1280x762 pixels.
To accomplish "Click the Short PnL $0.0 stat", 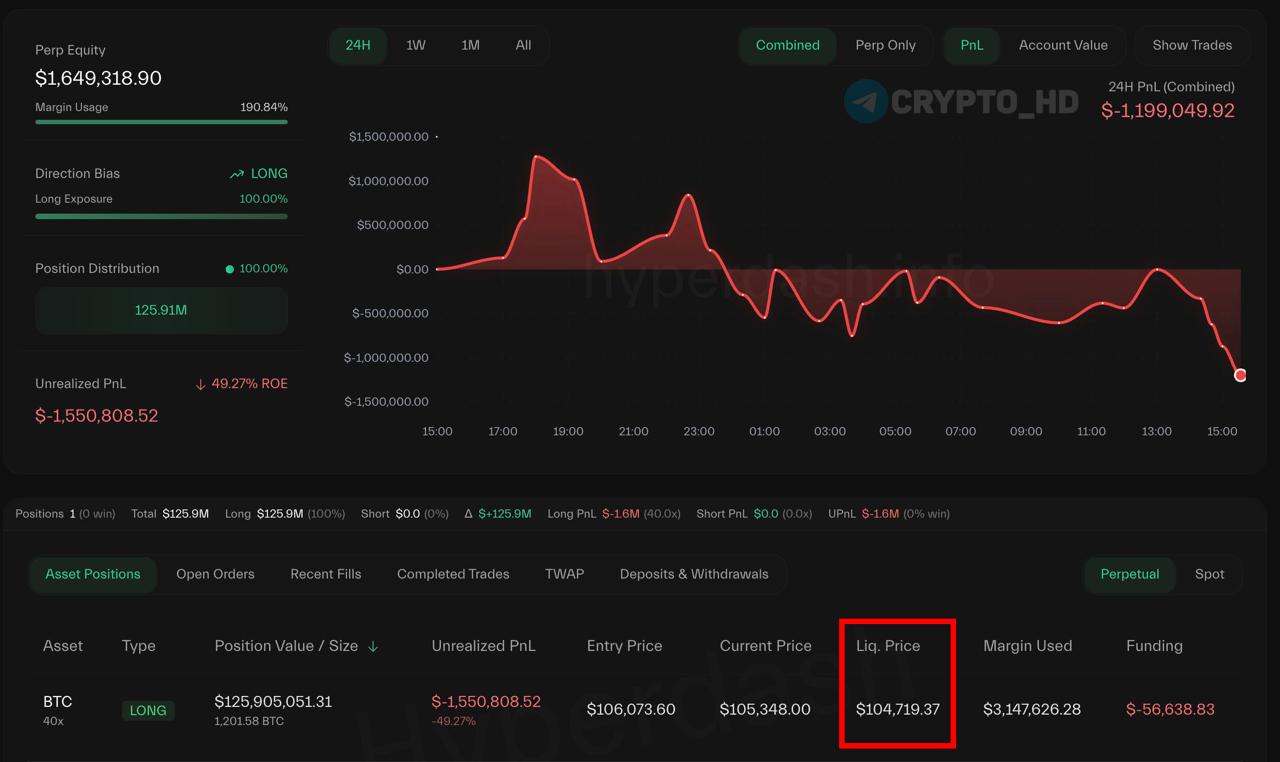I will tap(754, 513).
